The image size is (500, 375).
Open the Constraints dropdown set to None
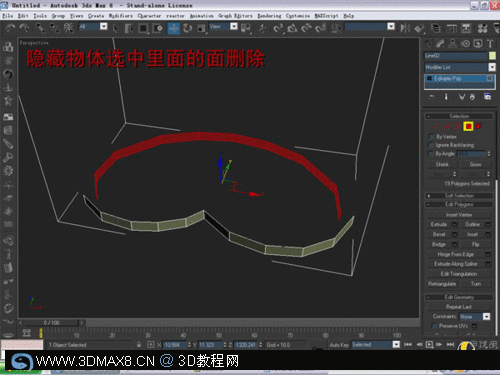tap(475, 316)
